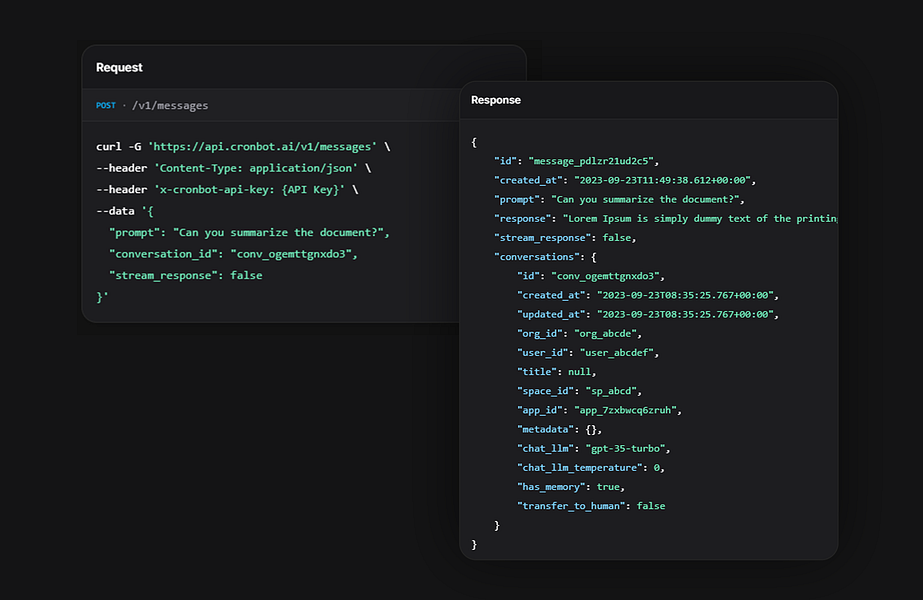The height and width of the screenshot is (600, 923).
Task: Click the has_memory true value
Action: 610,487
